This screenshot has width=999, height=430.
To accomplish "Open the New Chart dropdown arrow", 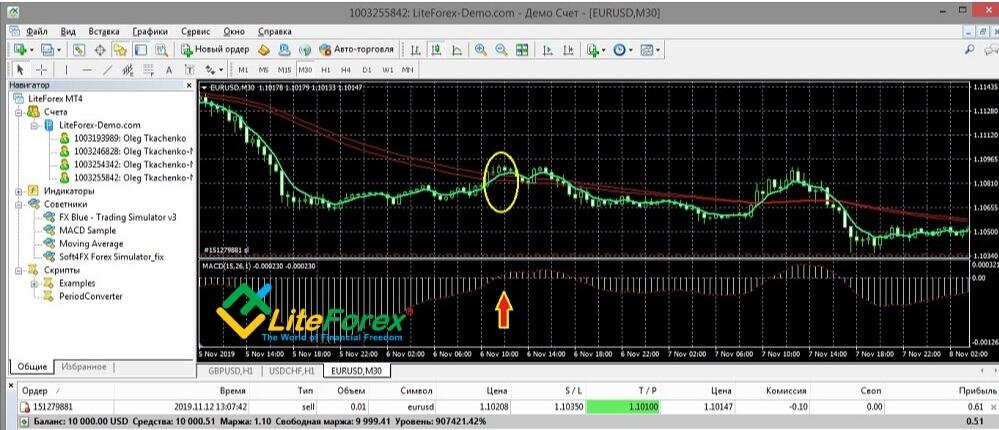I will (32, 50).
